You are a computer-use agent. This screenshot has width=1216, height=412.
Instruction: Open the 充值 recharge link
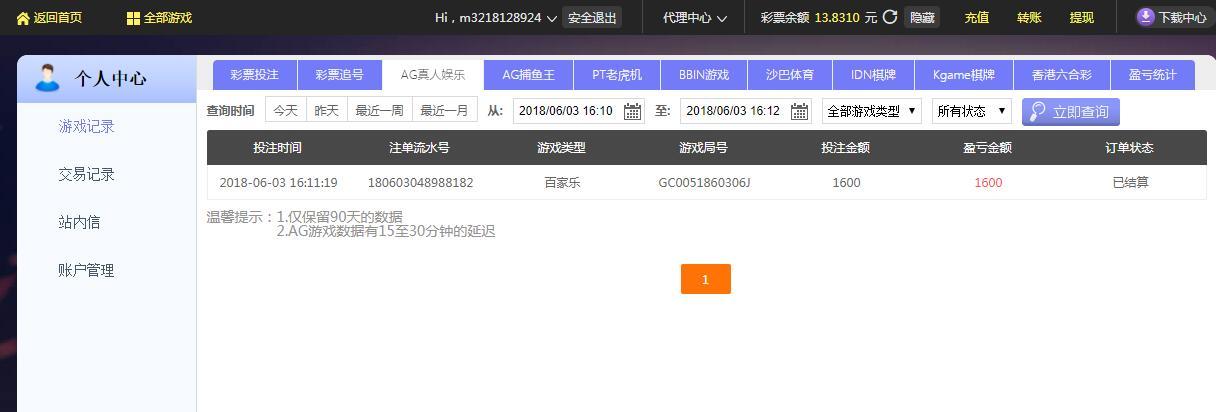977,18
